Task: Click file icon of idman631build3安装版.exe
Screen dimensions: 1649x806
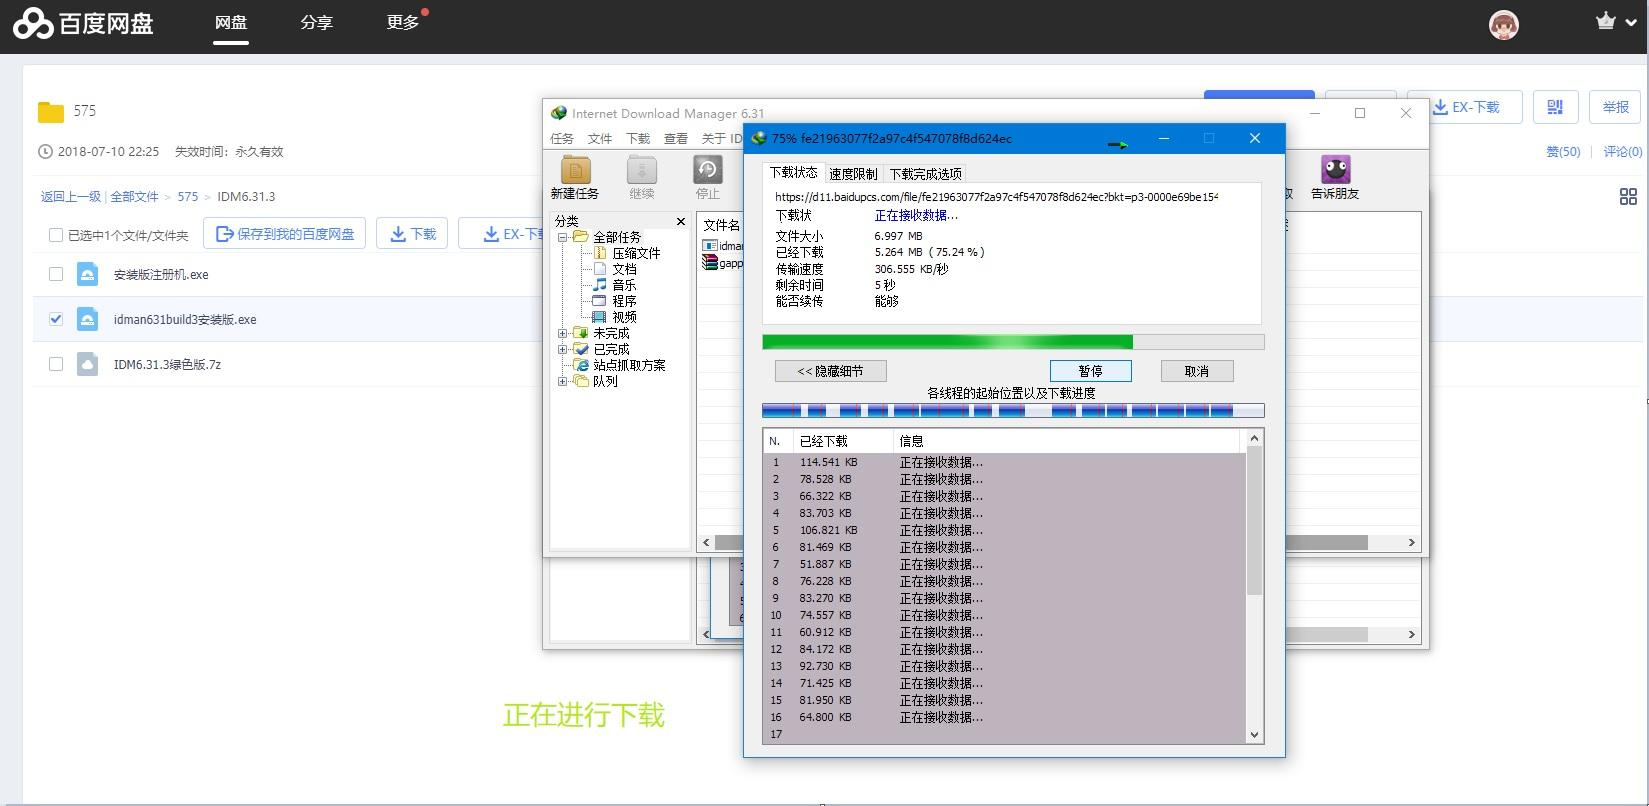Action: pyautogui.click(x=88, y=319)
